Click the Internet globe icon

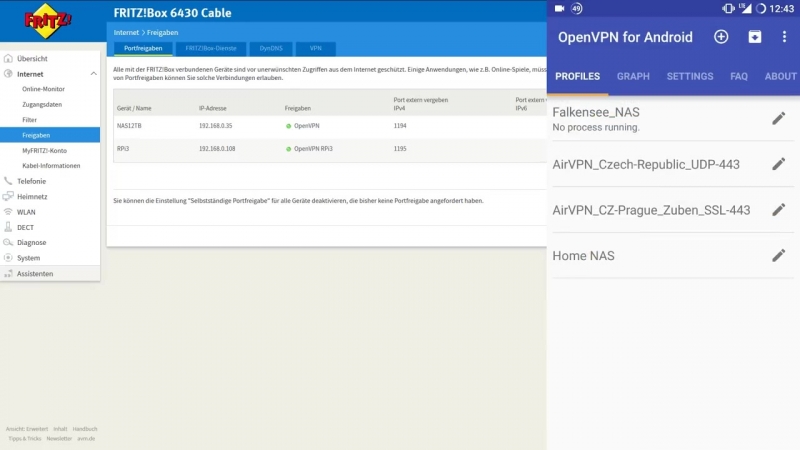tap(8, 73)
